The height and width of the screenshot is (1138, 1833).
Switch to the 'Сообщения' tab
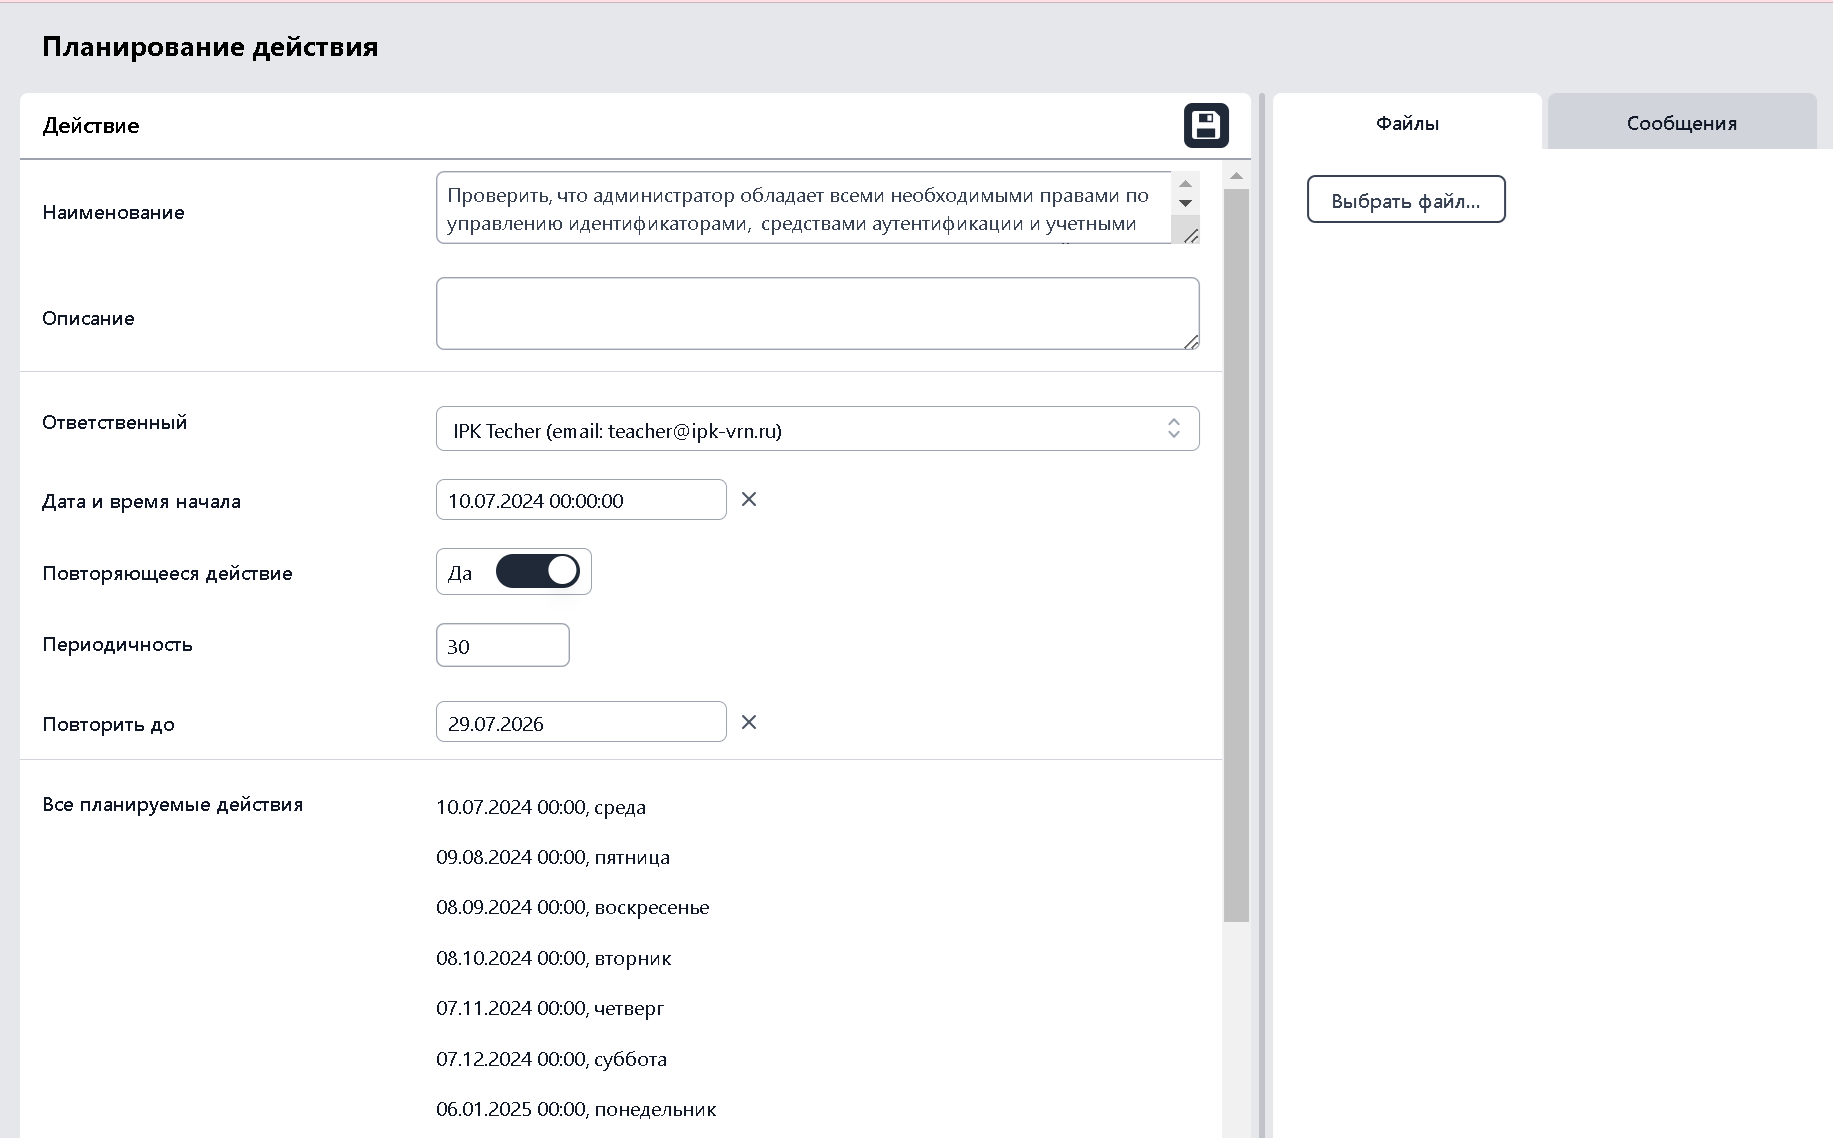coord(1681,123)
